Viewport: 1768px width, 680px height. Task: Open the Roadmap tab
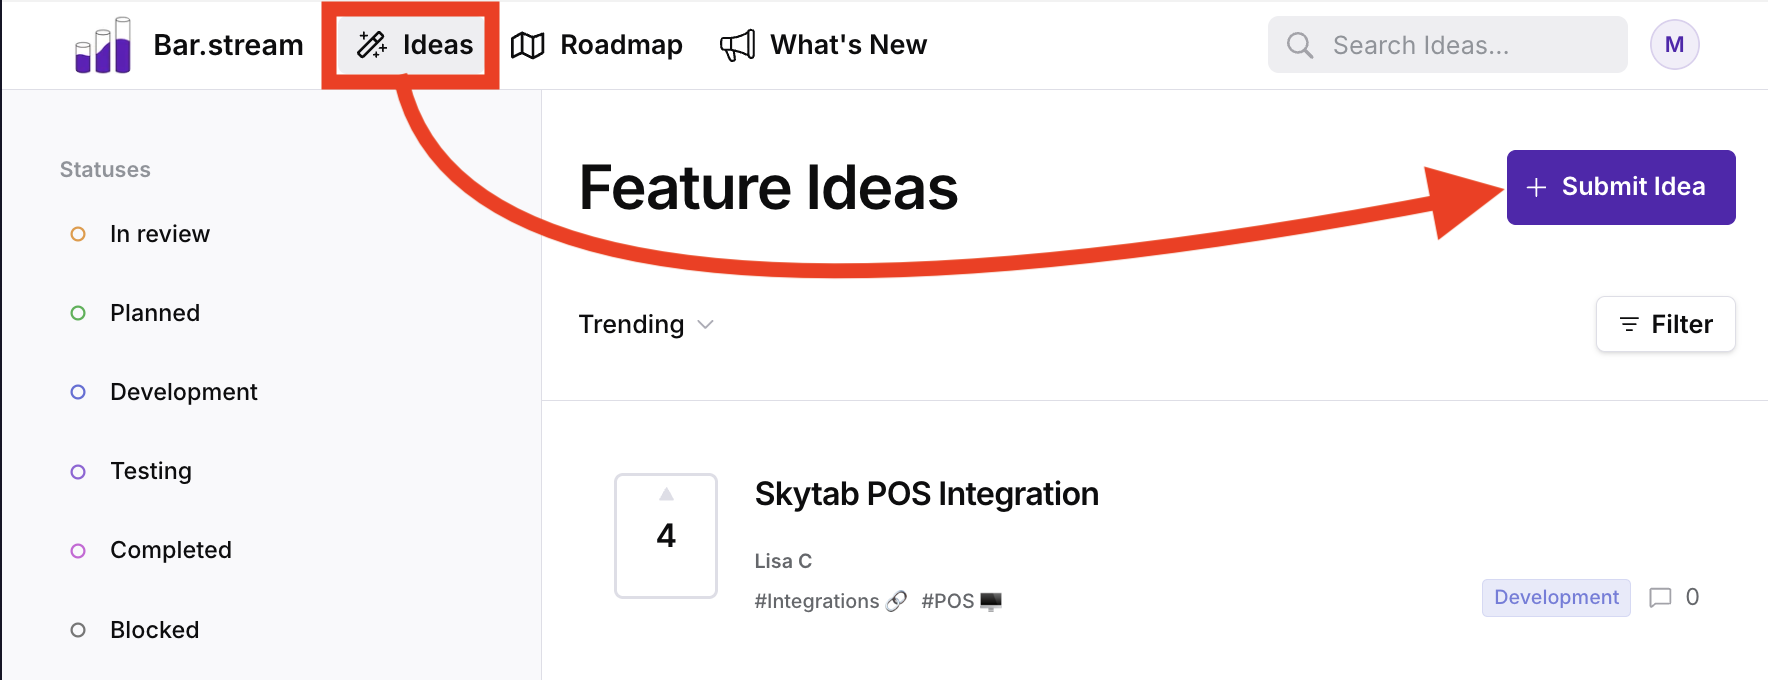tap(620, 45)
